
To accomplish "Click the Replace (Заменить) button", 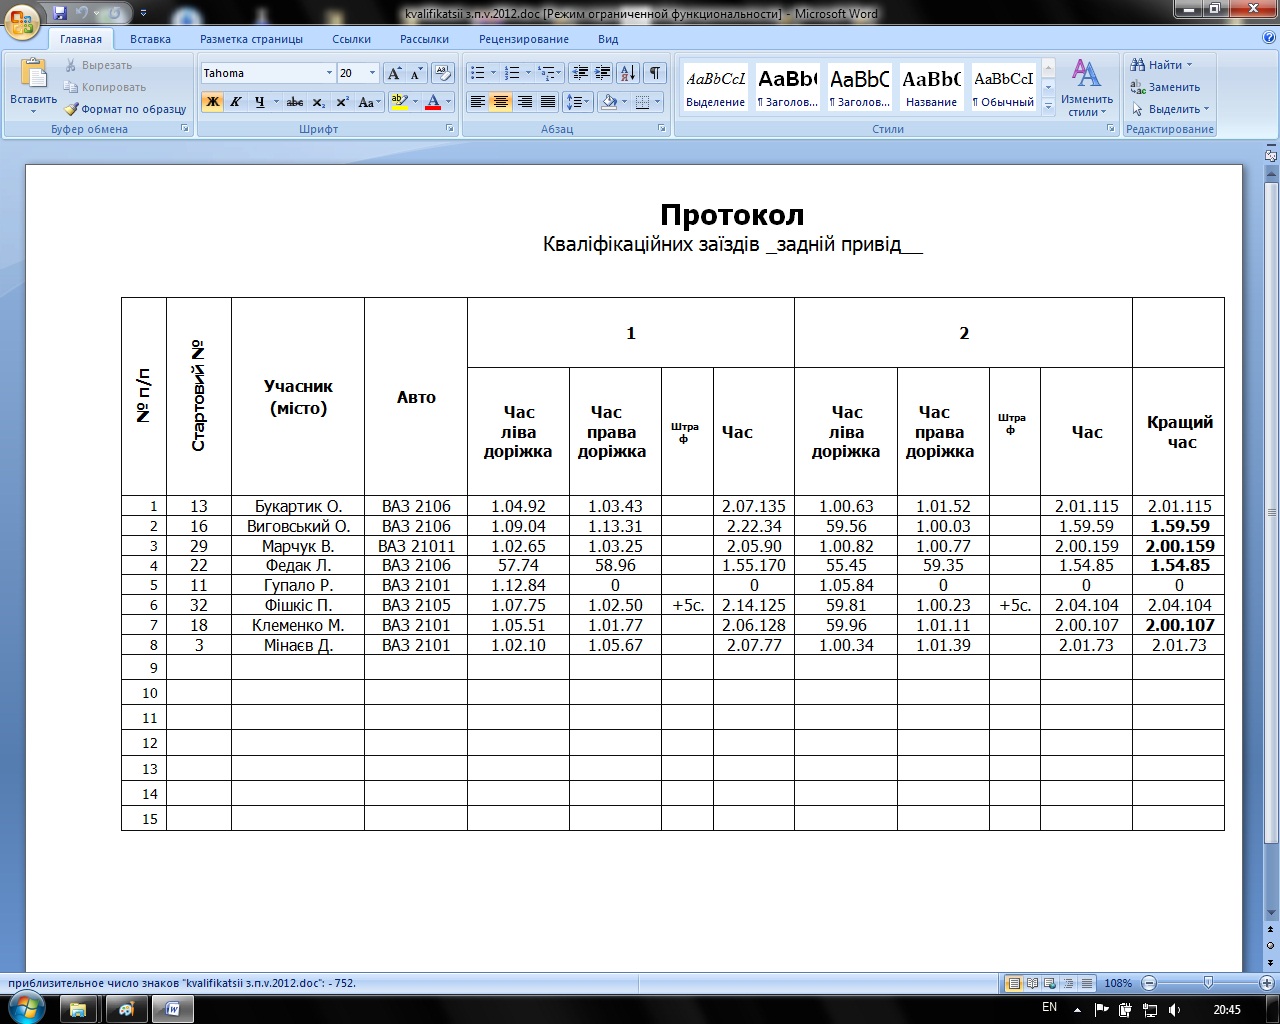I will [1165, 87].
